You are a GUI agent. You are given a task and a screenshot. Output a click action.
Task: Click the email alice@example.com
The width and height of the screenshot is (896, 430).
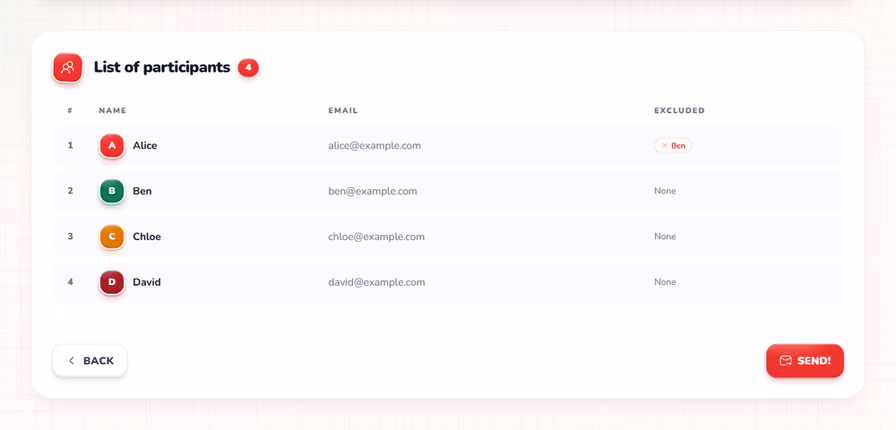[x=374, y=146]
